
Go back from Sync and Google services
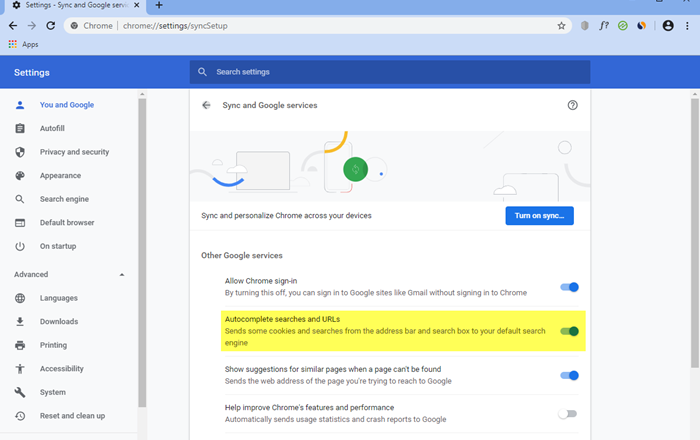pos(206,105)
